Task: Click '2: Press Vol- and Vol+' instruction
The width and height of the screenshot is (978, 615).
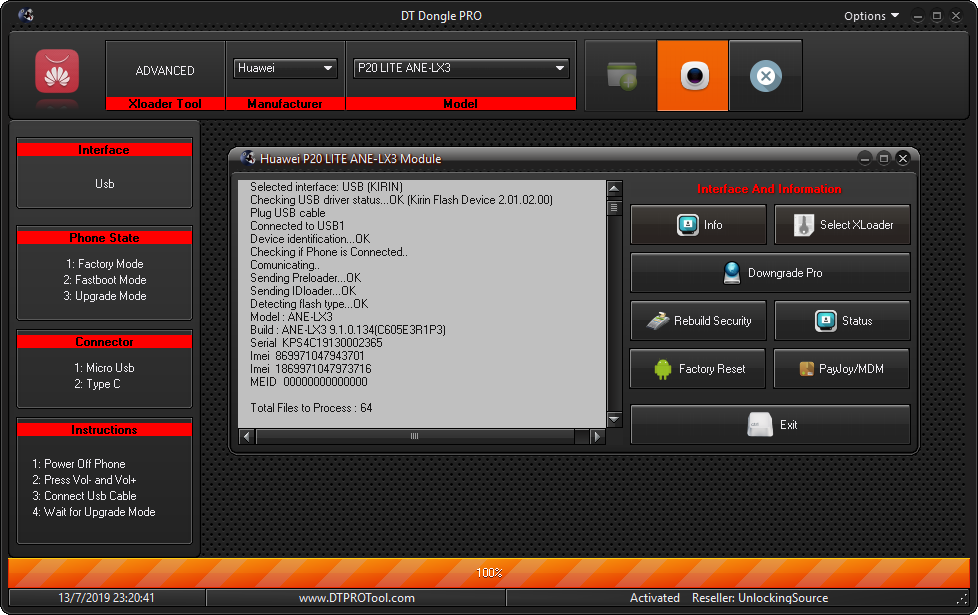Action: click(x=84, y=480)
